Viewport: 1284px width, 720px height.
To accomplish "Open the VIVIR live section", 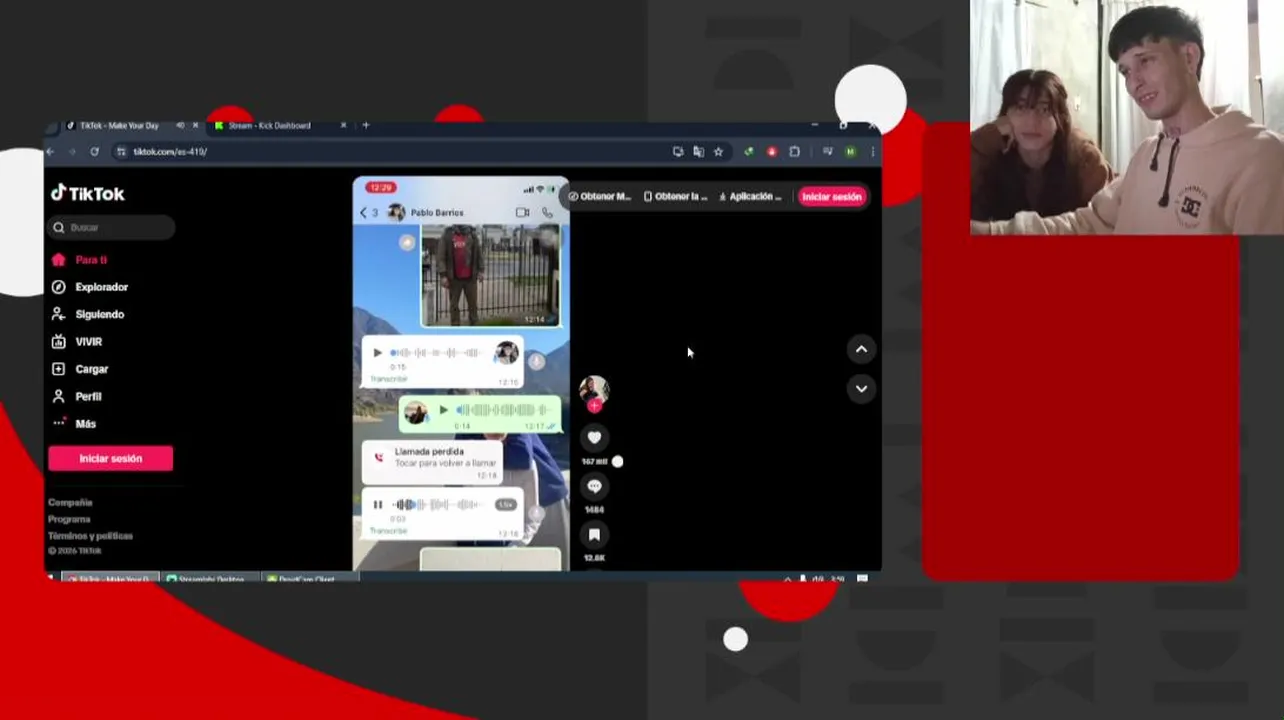I will [x=77, y=342].
